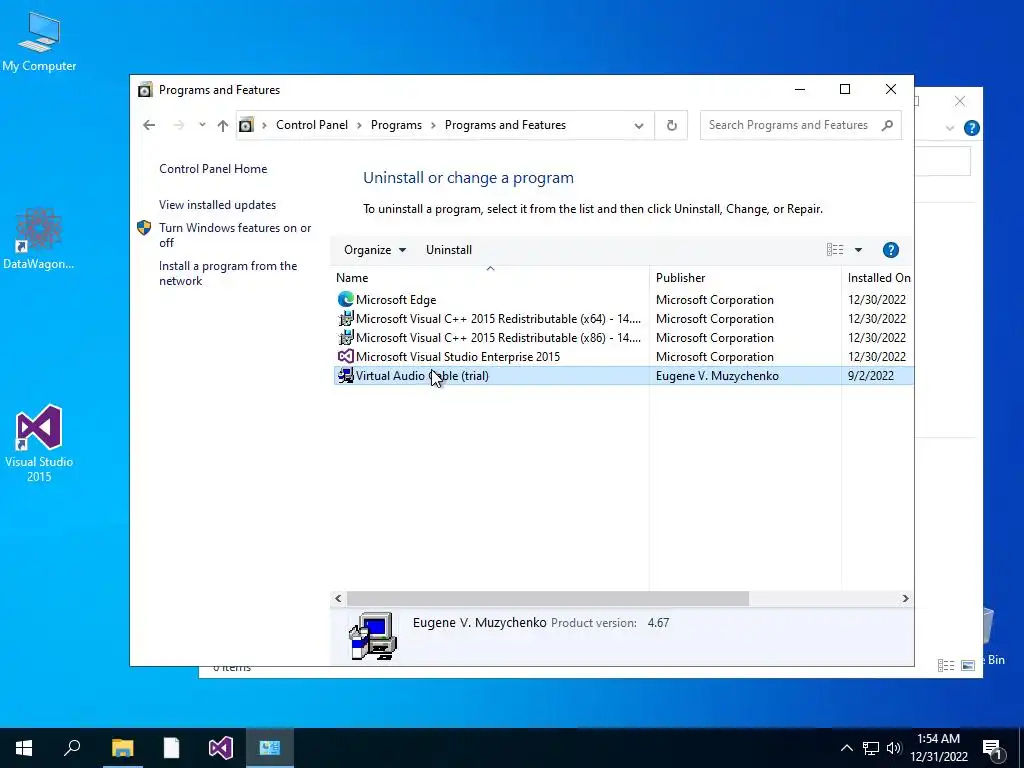Image resolution: width=1024 pixels, height=768 pixels.
Task: Open Visual Studio from taskbar
Action: (x=221, y=748)
